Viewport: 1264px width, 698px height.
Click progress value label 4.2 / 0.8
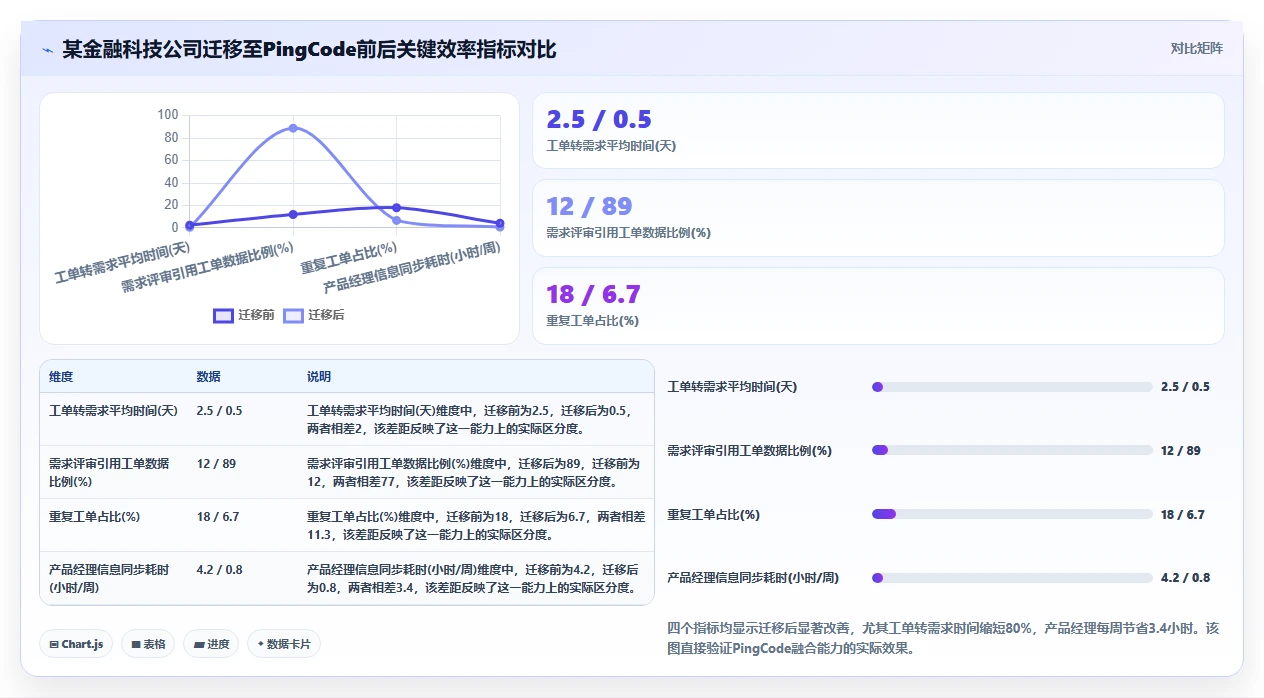coord(1185,578)
